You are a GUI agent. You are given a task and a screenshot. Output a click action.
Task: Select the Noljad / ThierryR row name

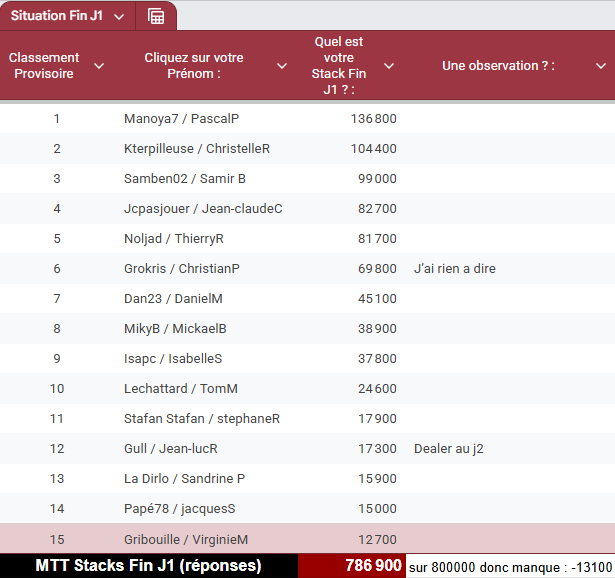click(174, 239)
